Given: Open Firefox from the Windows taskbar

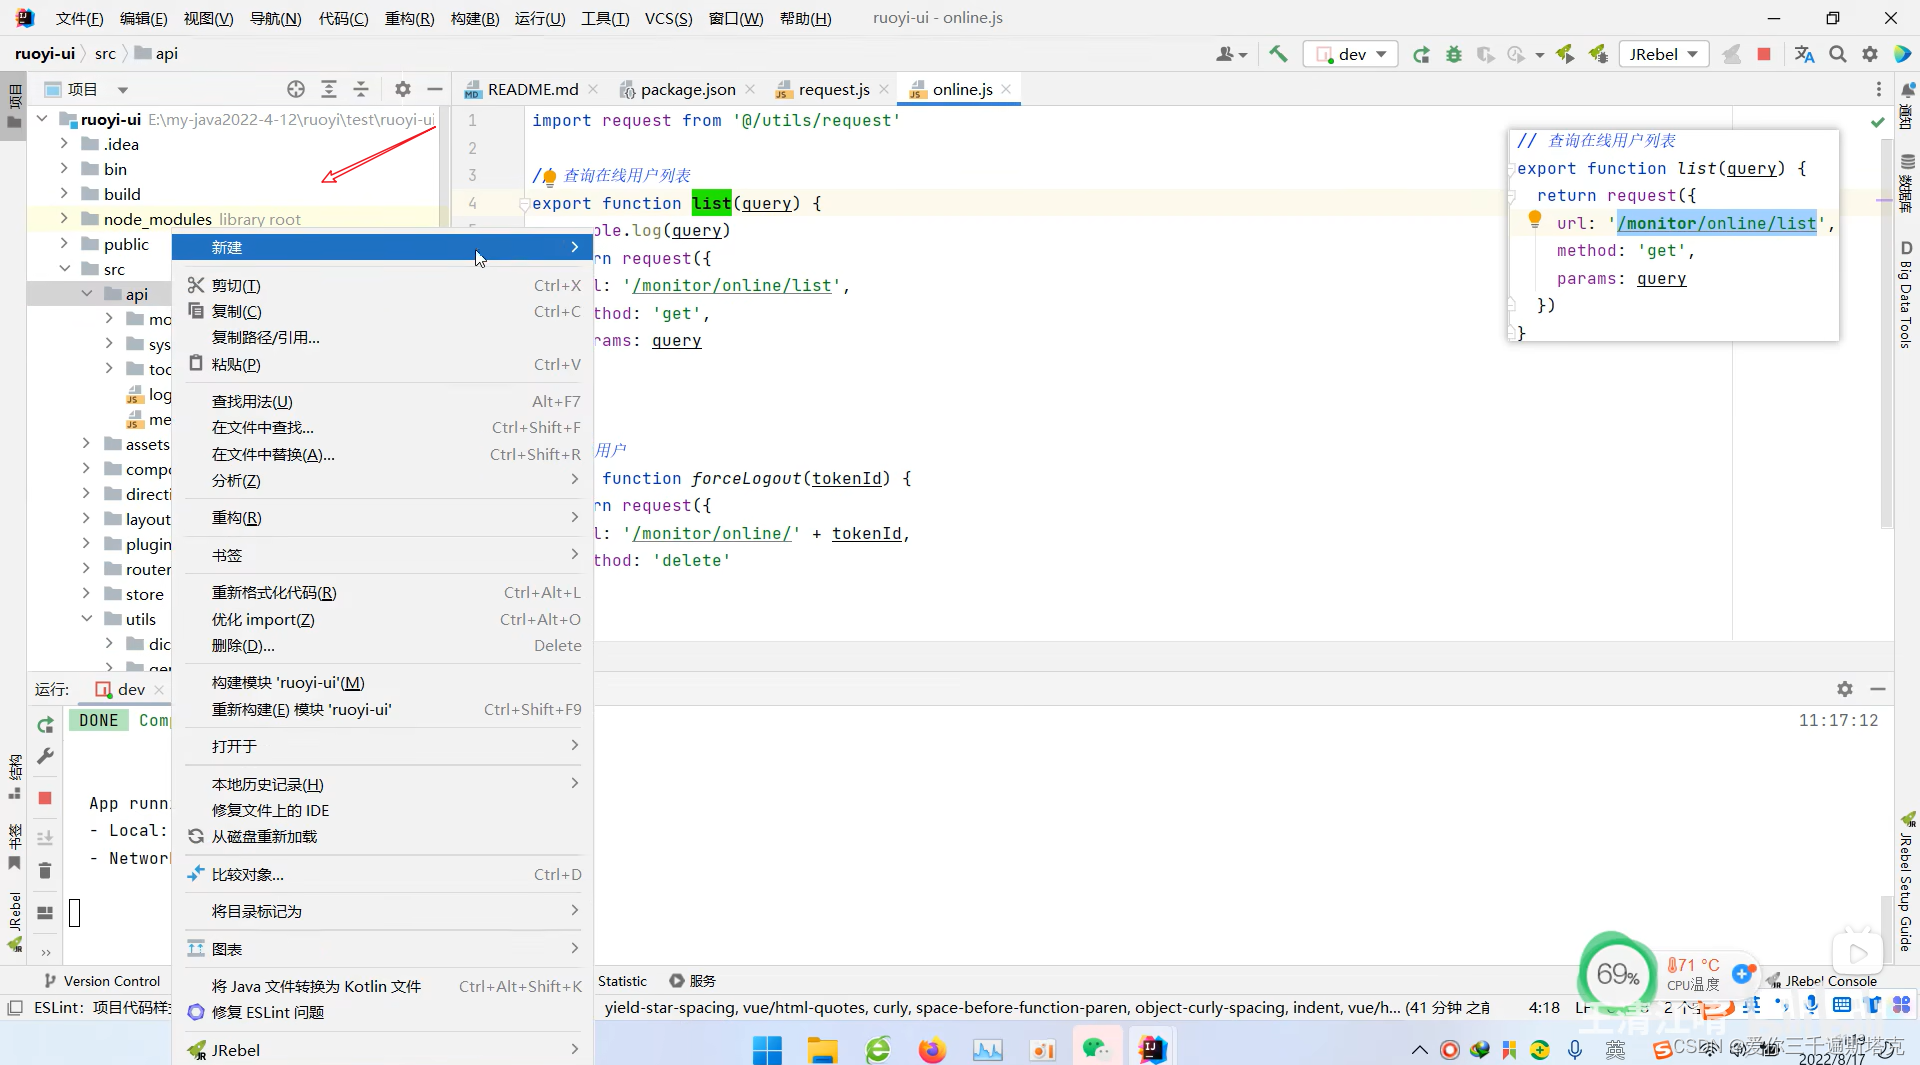Looking at the screenshot, I should coord(932,1050).
